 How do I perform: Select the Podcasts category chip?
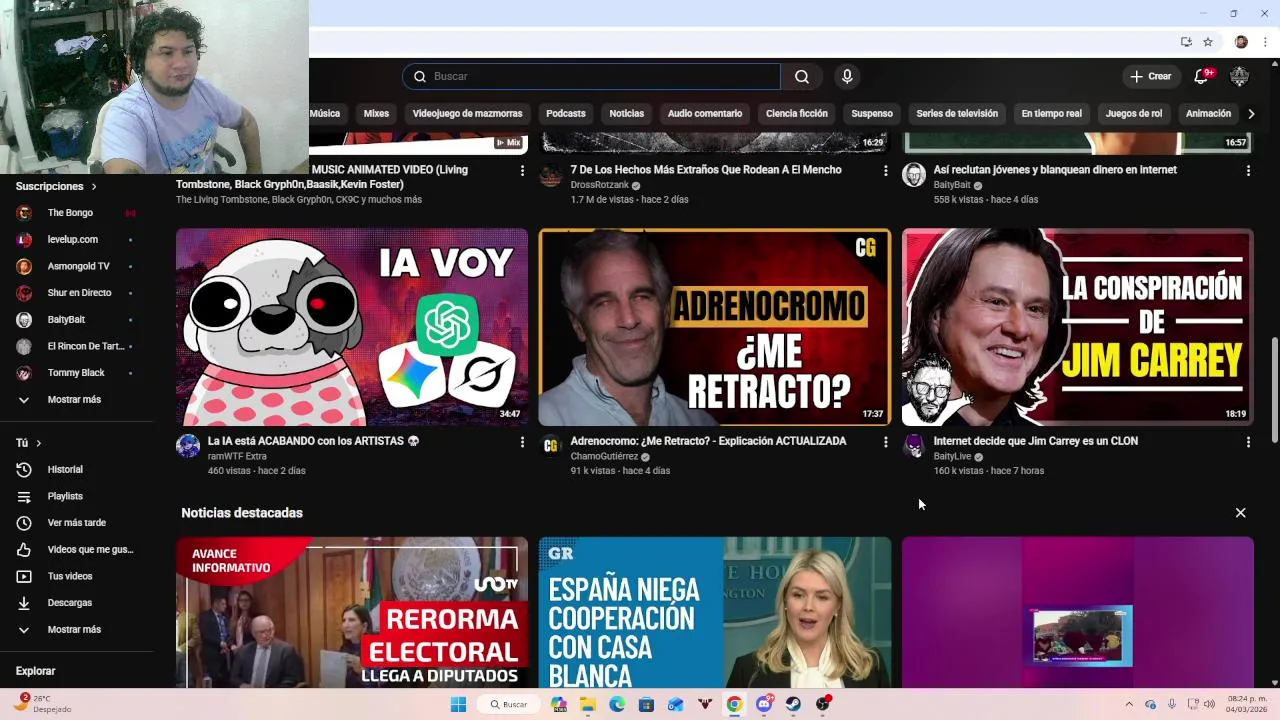click(x=566, y=114)
